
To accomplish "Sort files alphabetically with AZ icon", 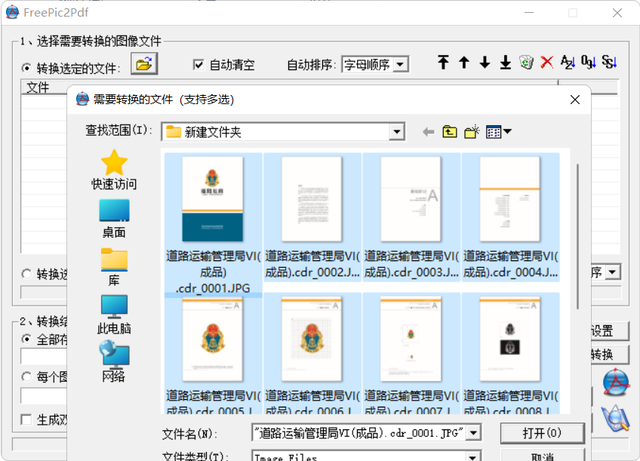I will pos(568,63).
